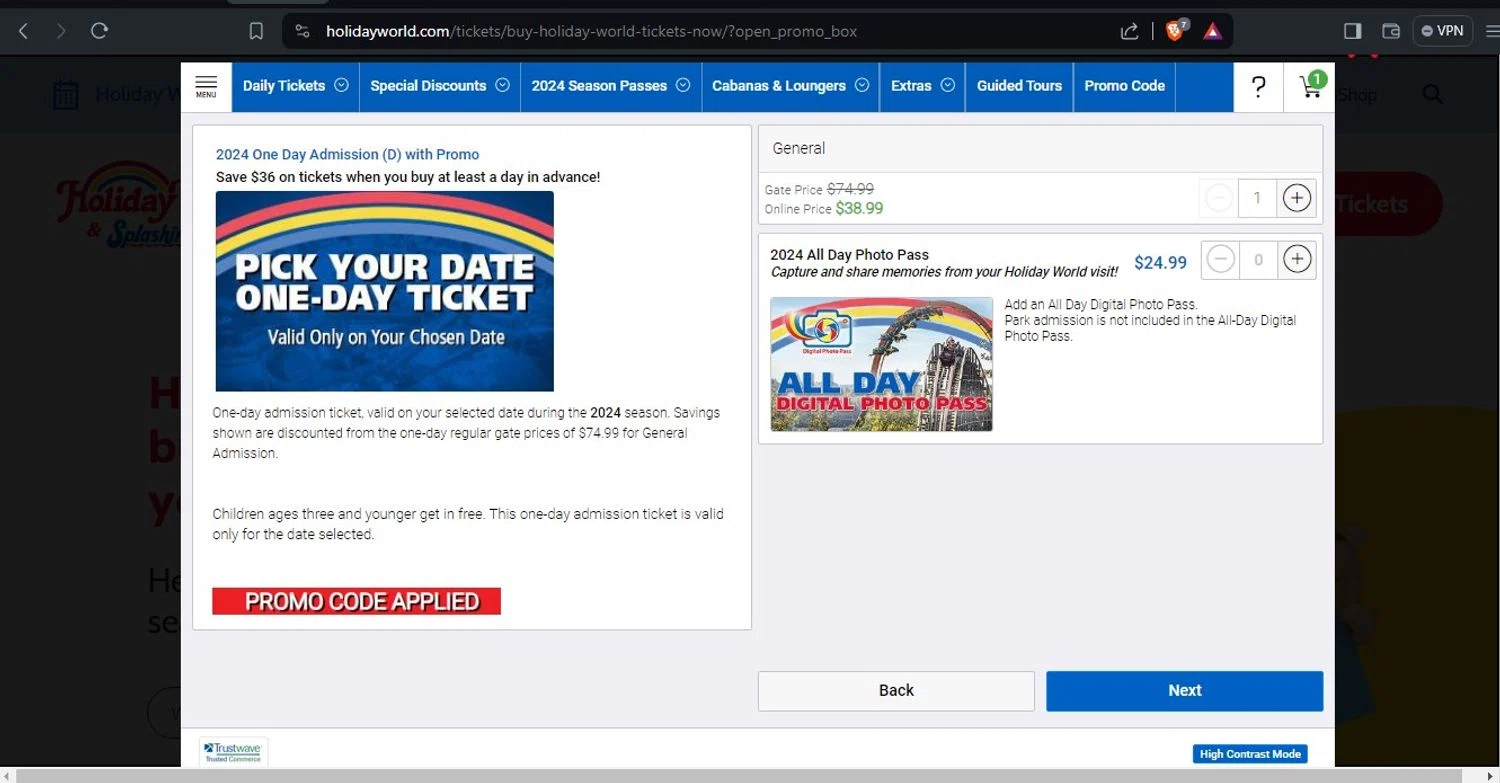The height and width of the screenshot is (783, 1500).
Task: Click the Brave Rewards triangle icon
Action: point(1212,31)
